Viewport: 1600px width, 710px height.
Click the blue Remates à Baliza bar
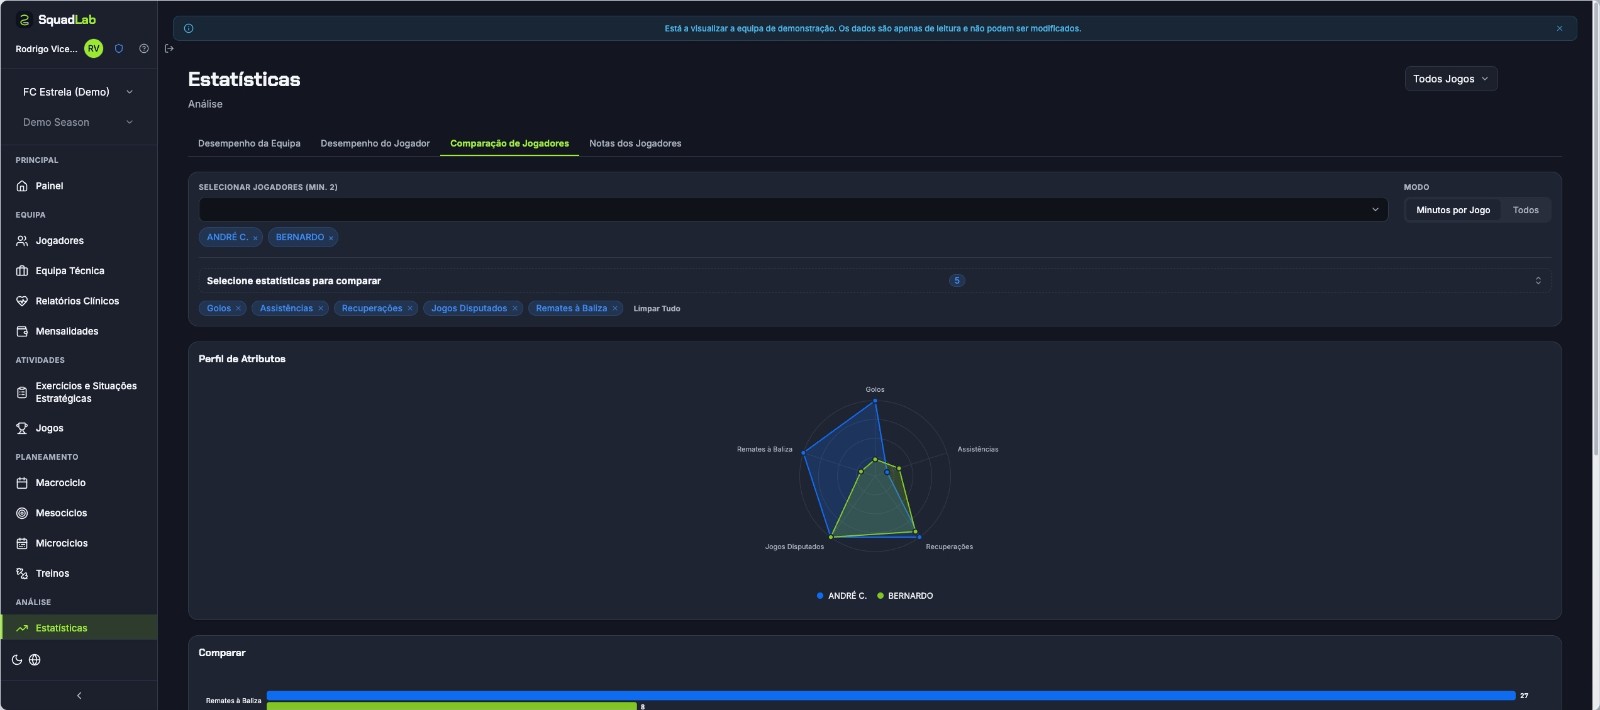[x=891, y=695]
